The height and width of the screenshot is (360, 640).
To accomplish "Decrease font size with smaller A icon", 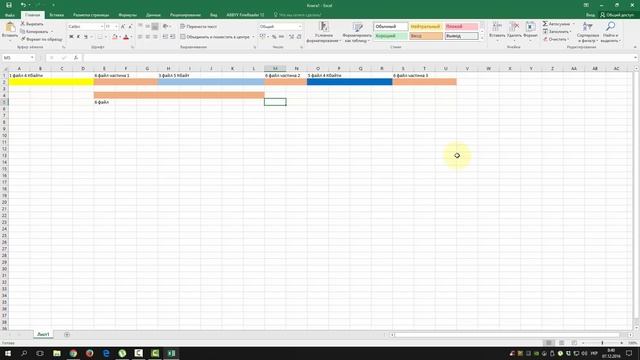I will 130,27.
